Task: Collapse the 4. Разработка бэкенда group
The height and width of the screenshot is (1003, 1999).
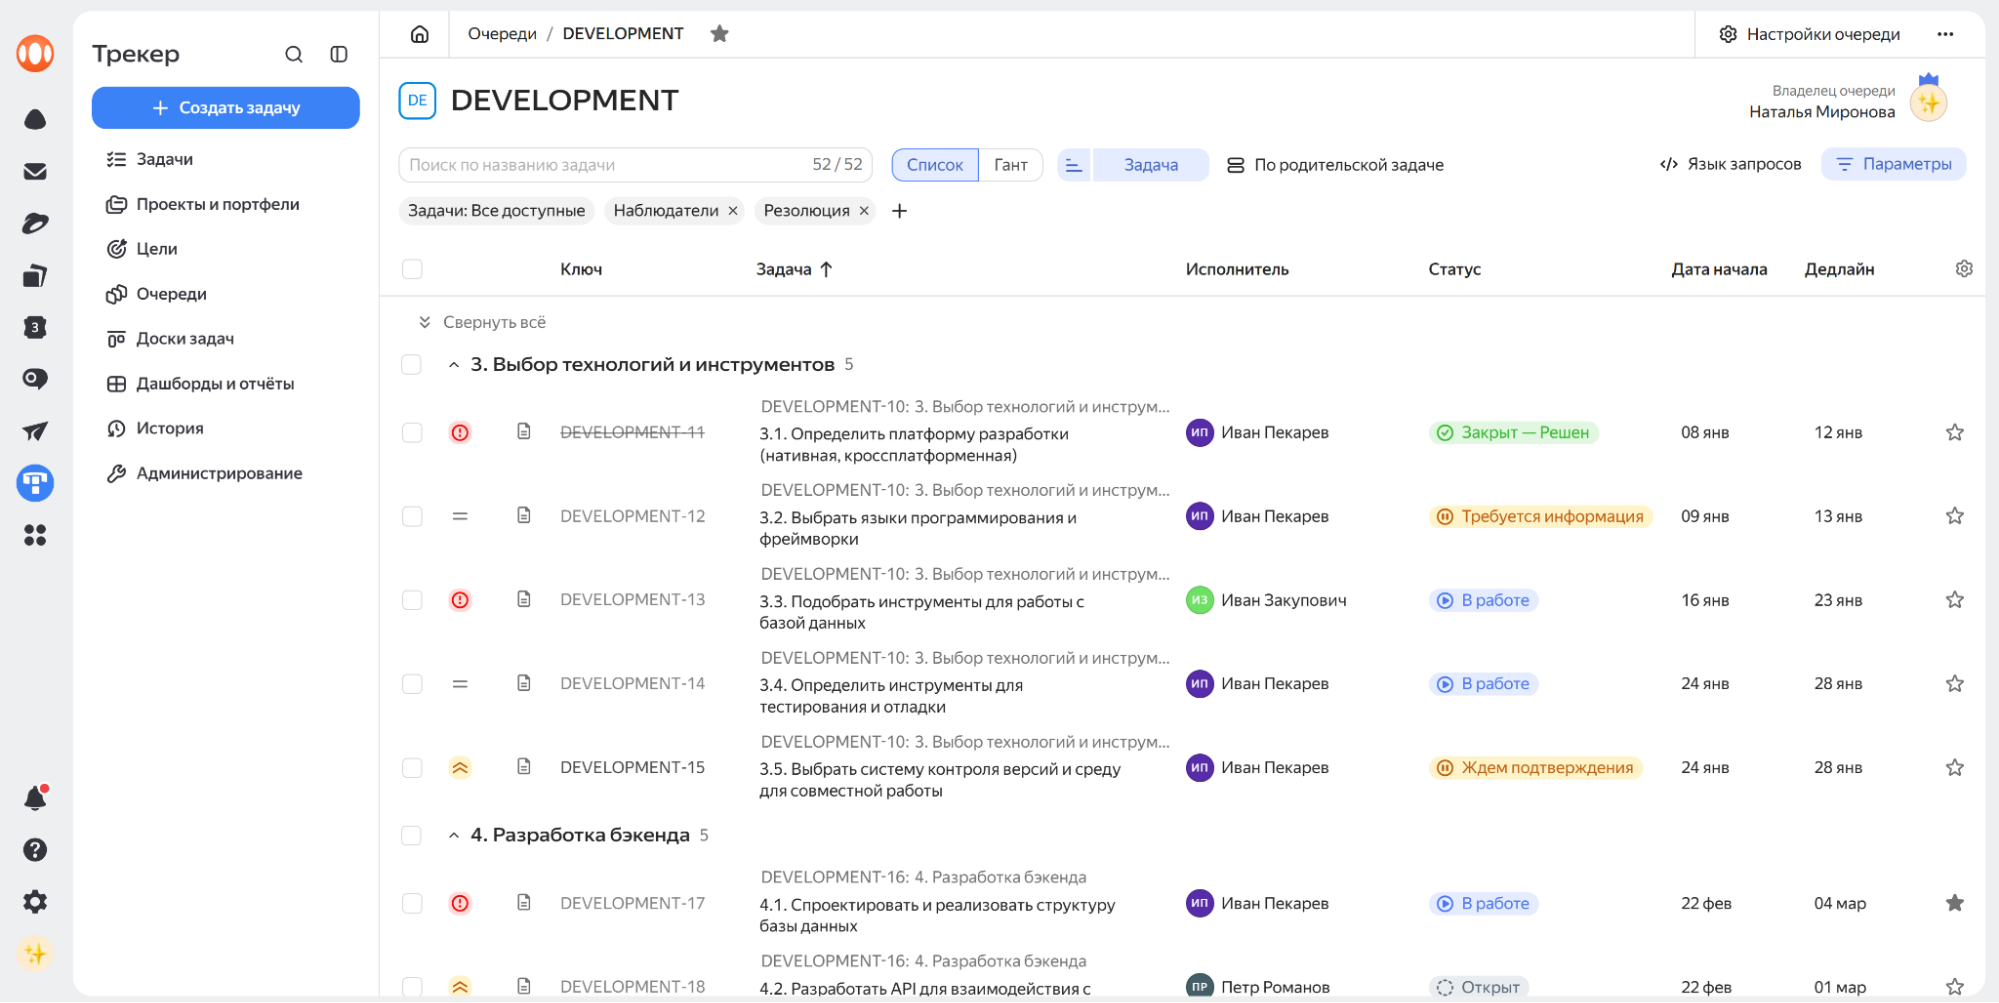Action: [454, 835]
